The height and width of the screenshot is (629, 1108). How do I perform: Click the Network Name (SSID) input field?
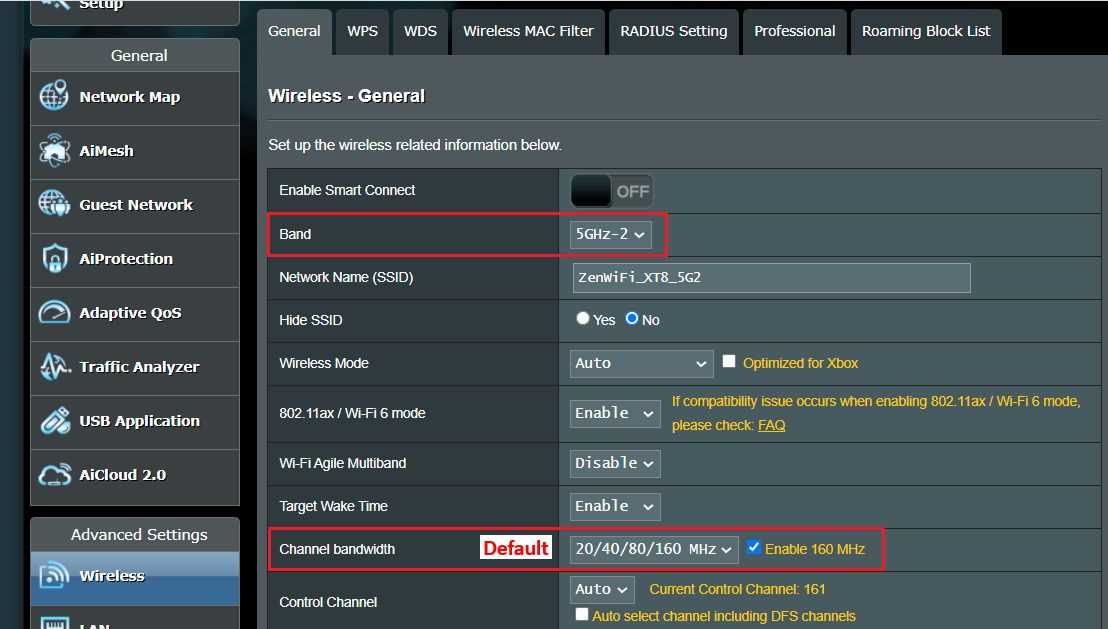pyautogui.click(x=772, y=278)
